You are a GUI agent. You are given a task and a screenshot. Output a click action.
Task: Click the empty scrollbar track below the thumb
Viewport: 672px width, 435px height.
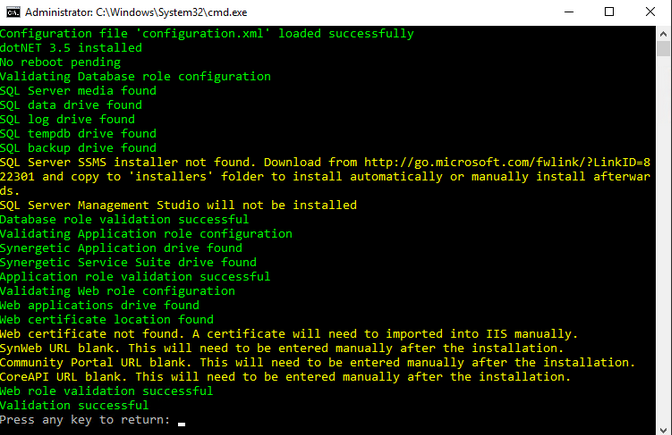point(663,240)
